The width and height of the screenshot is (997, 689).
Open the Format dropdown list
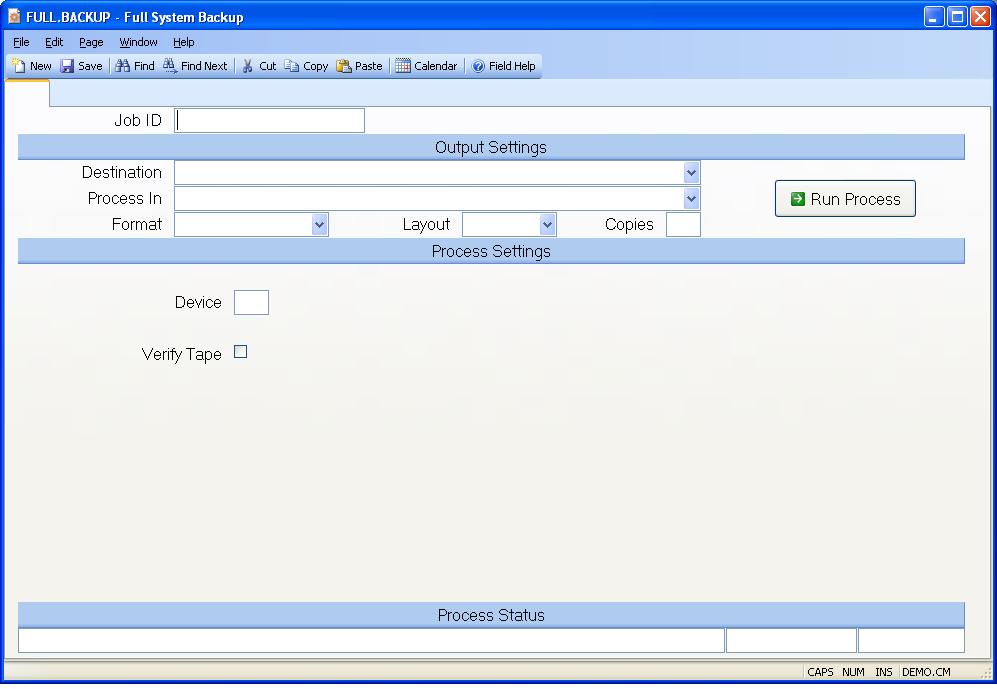click(319, 225)
